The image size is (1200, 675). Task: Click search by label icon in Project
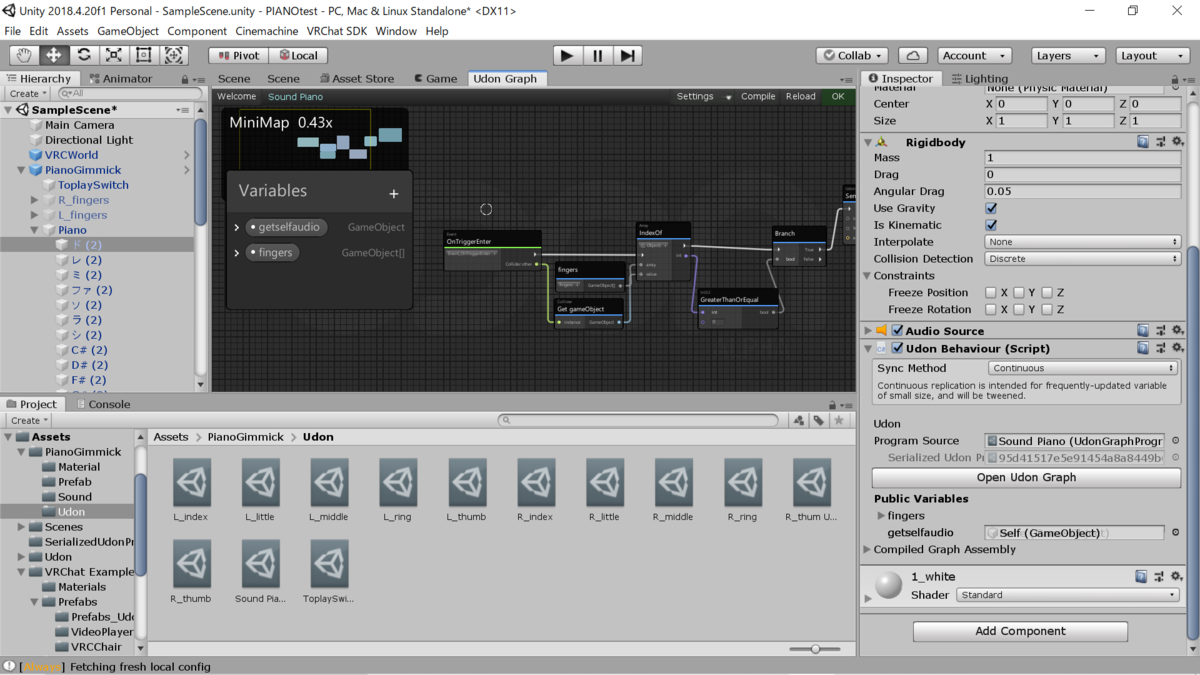point(819,421)
